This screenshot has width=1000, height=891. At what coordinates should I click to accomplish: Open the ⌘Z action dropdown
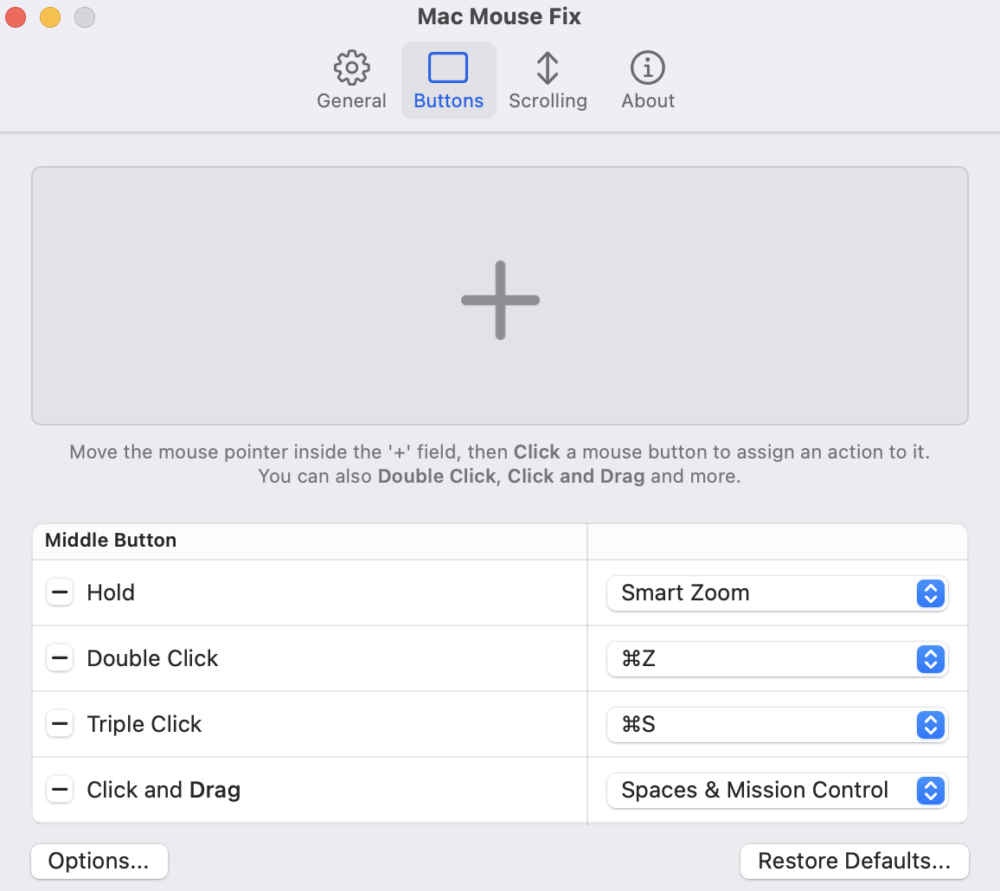click(777, 659)
